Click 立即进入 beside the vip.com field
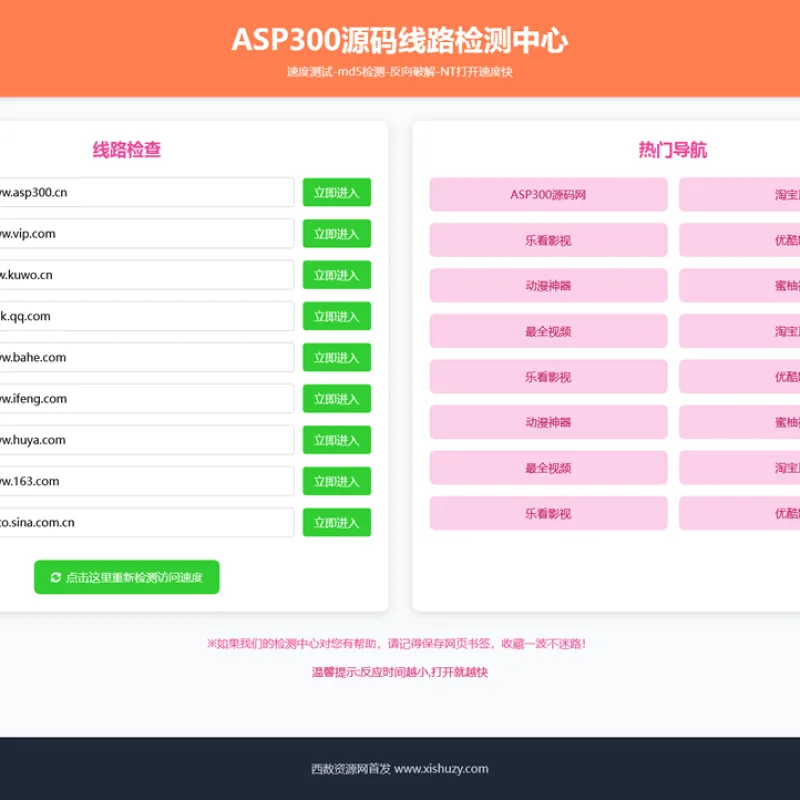 point(337,234)
